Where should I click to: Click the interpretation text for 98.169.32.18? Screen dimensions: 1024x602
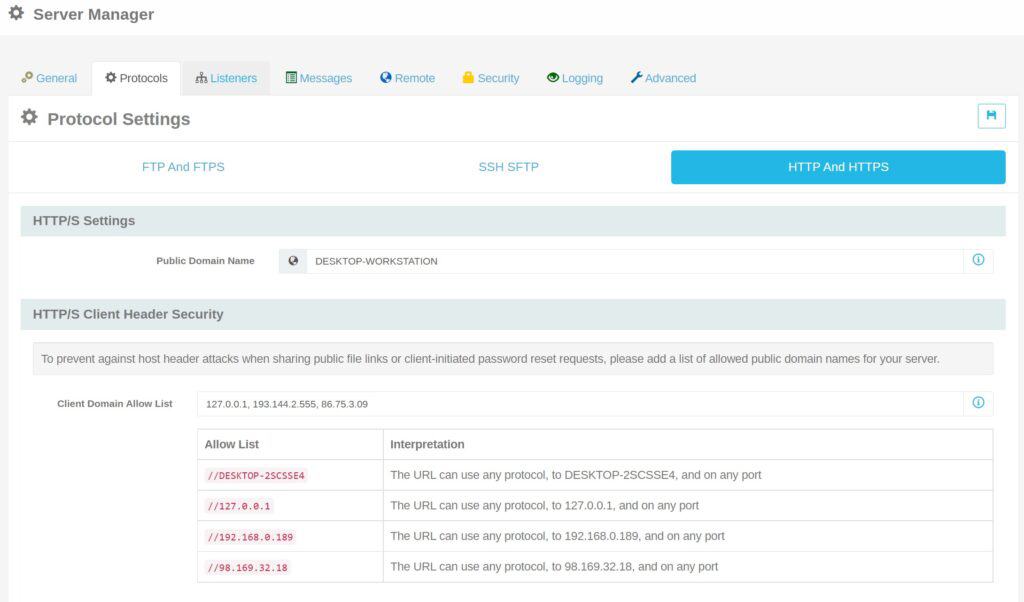pos(554,567)
